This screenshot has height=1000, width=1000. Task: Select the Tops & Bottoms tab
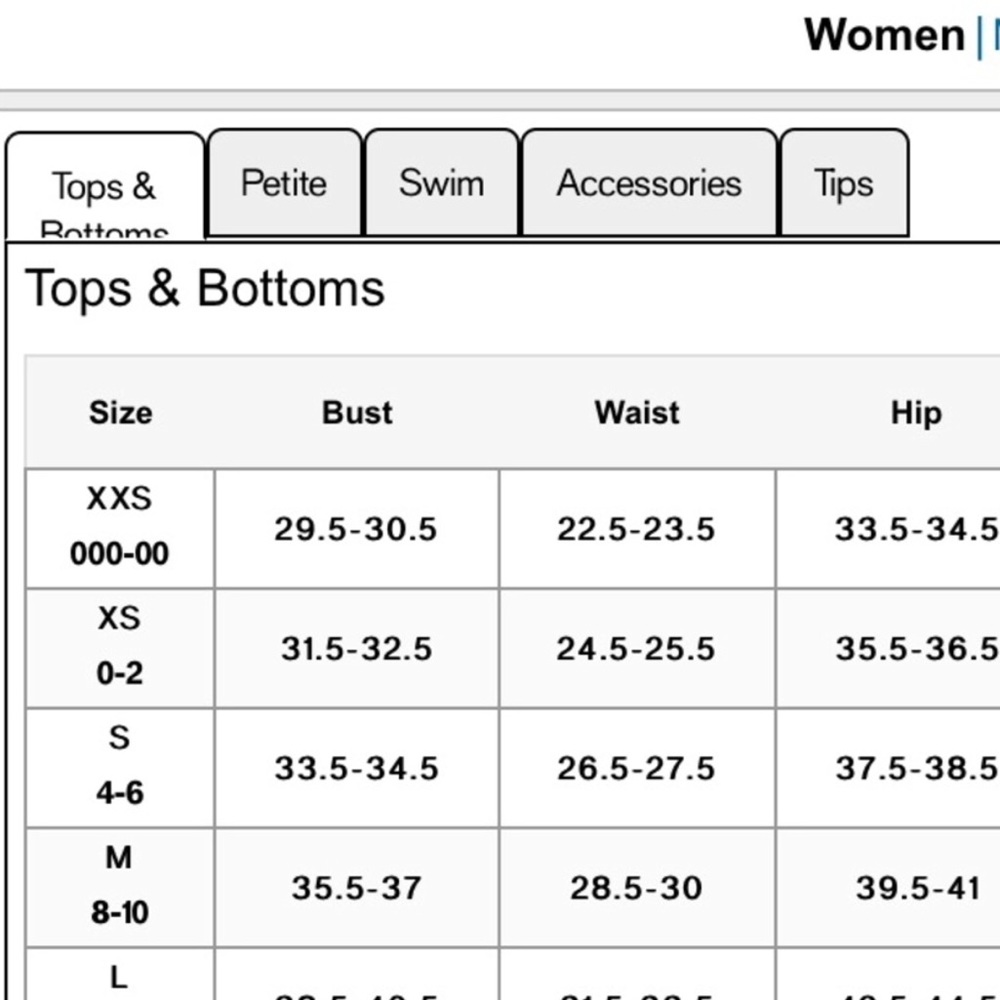click(x=105, y=187)
